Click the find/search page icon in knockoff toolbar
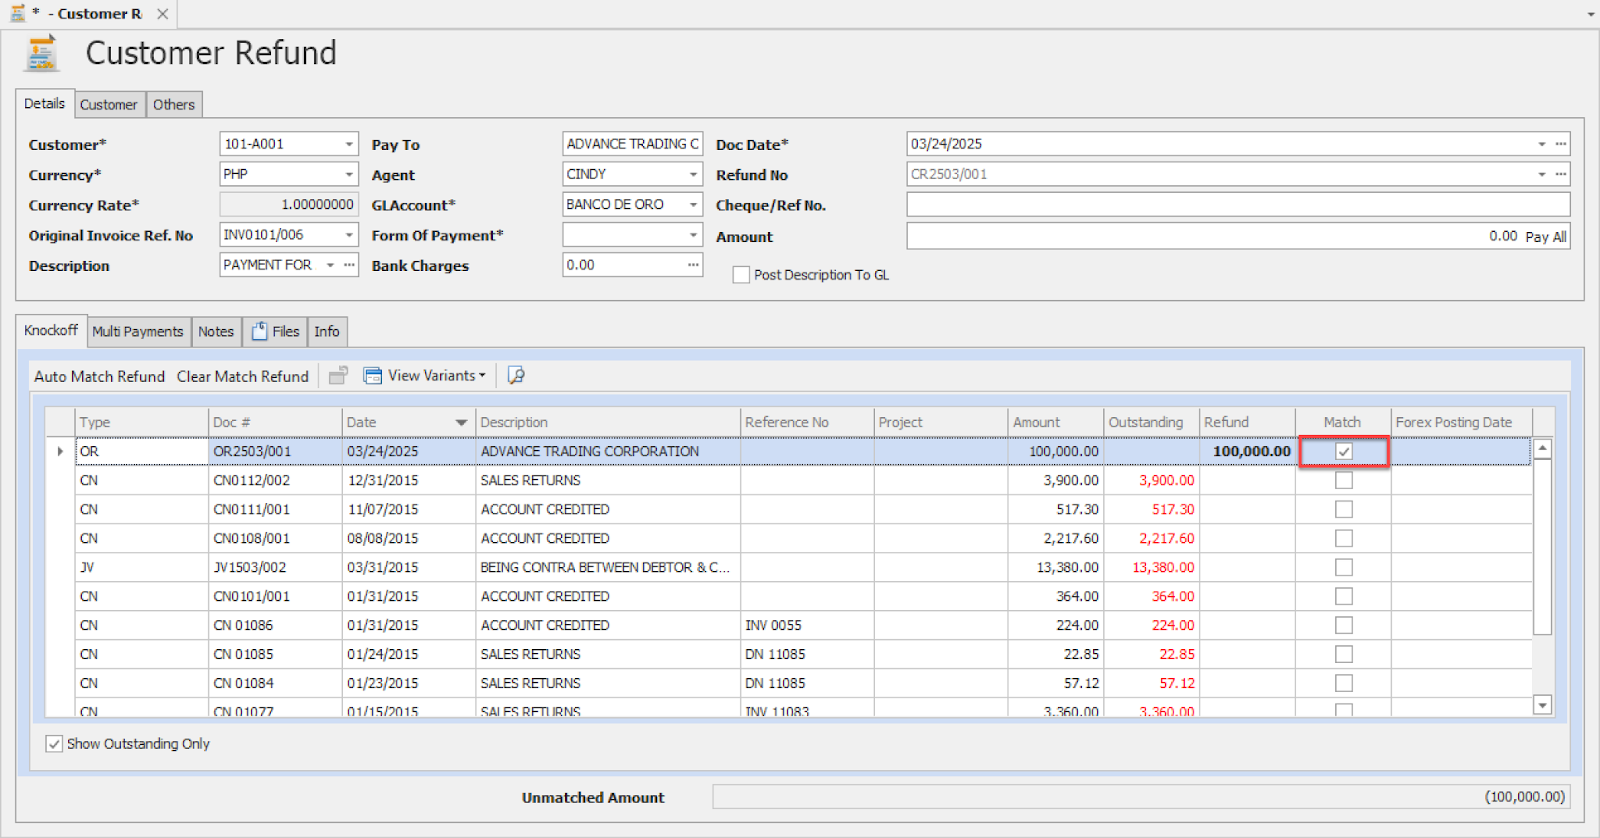Image resolution: width=1600 pixels, height=838 pixels. [516, 375]
